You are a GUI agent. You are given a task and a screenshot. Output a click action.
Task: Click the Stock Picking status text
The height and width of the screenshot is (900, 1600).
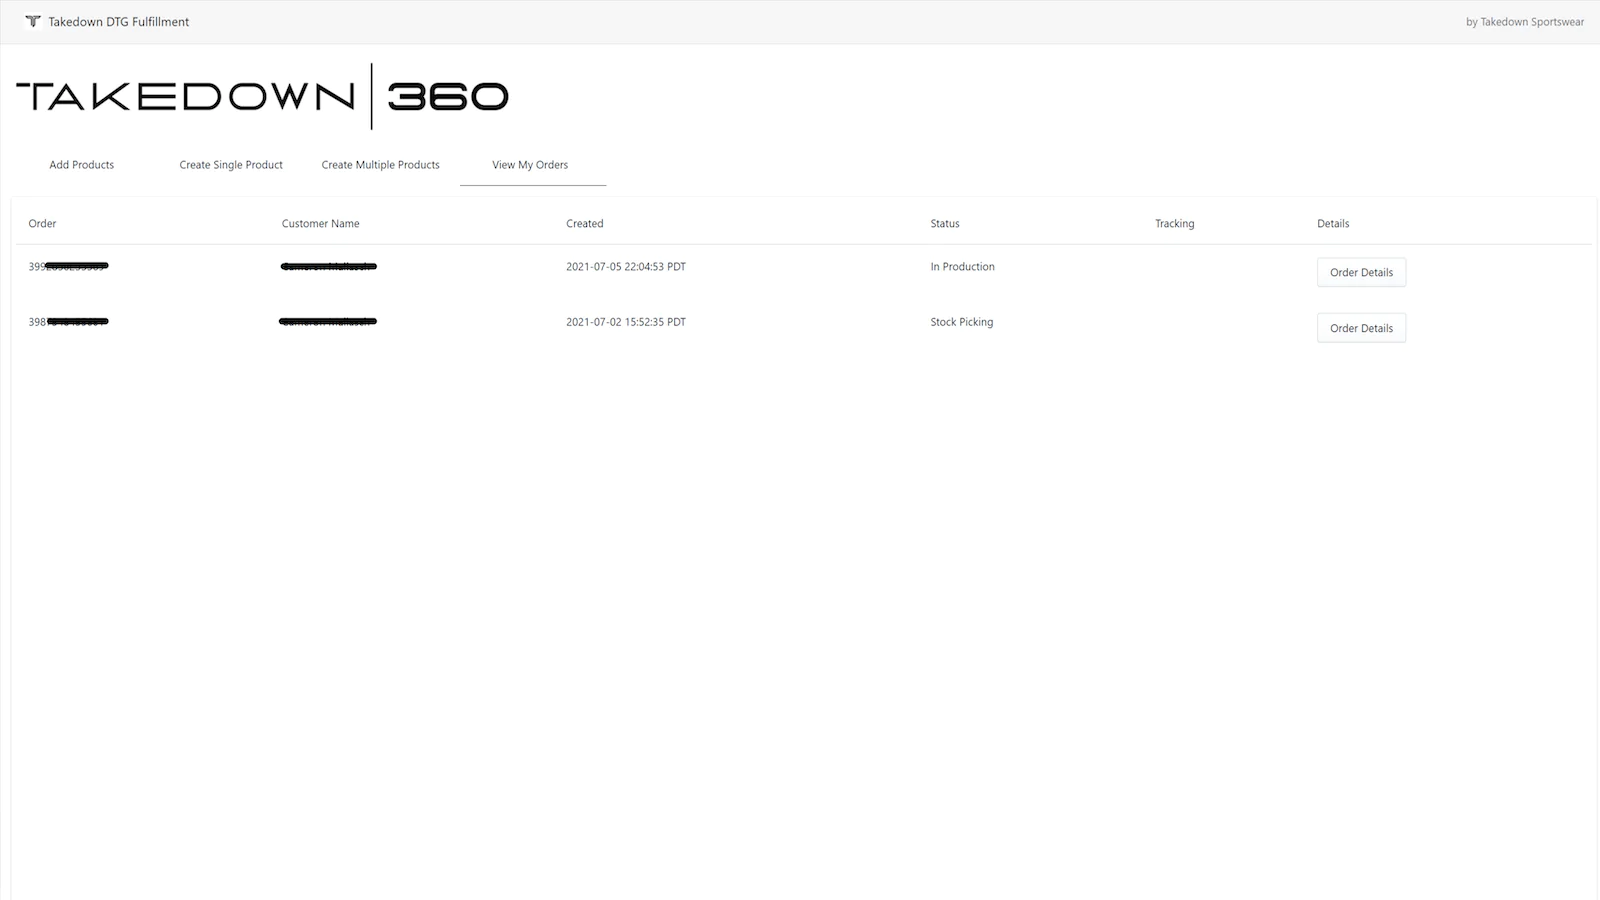click(961, 321)
